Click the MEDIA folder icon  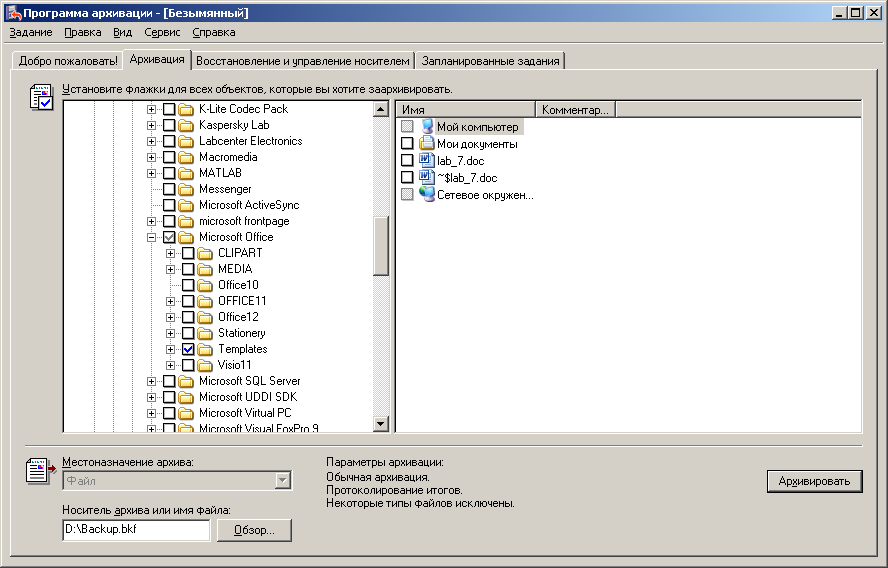coord(205,269)
